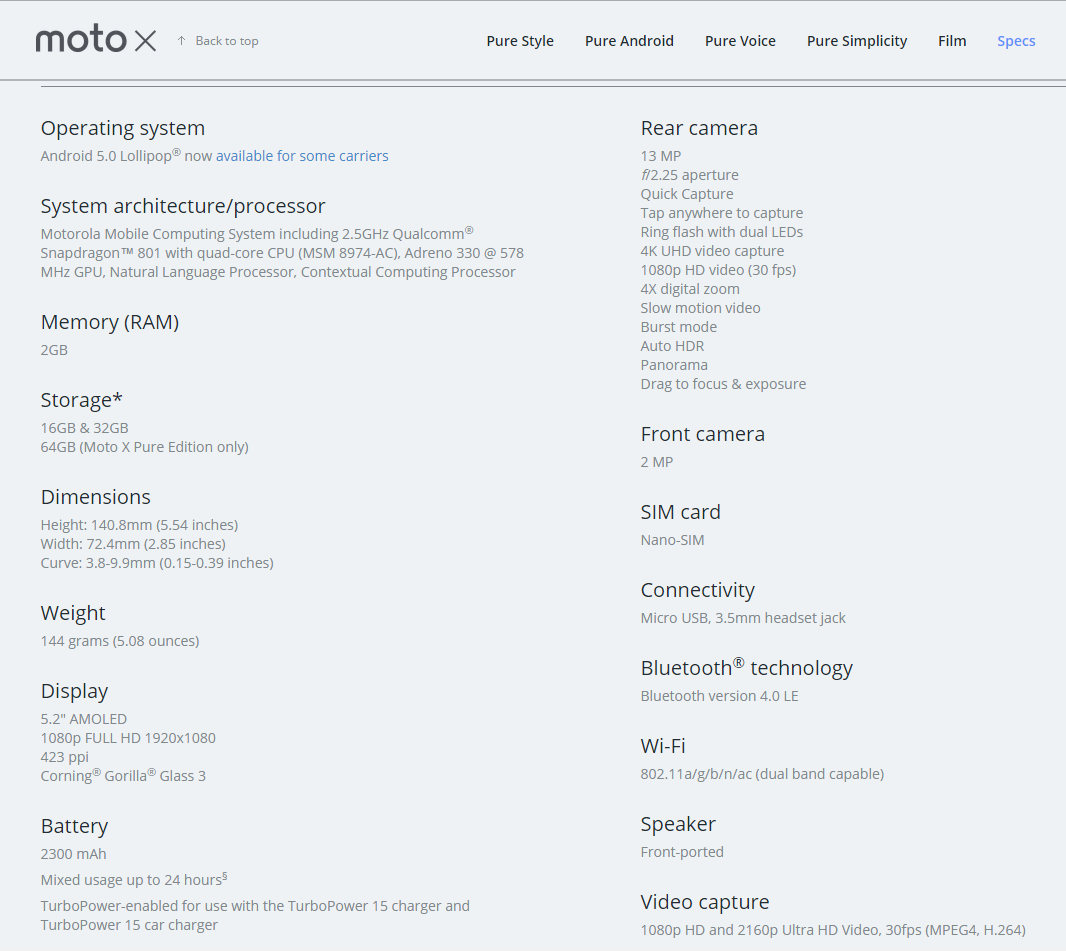The image size is (1066, 951).
Task: Click the moto x logo
Action: pos(96,40)
